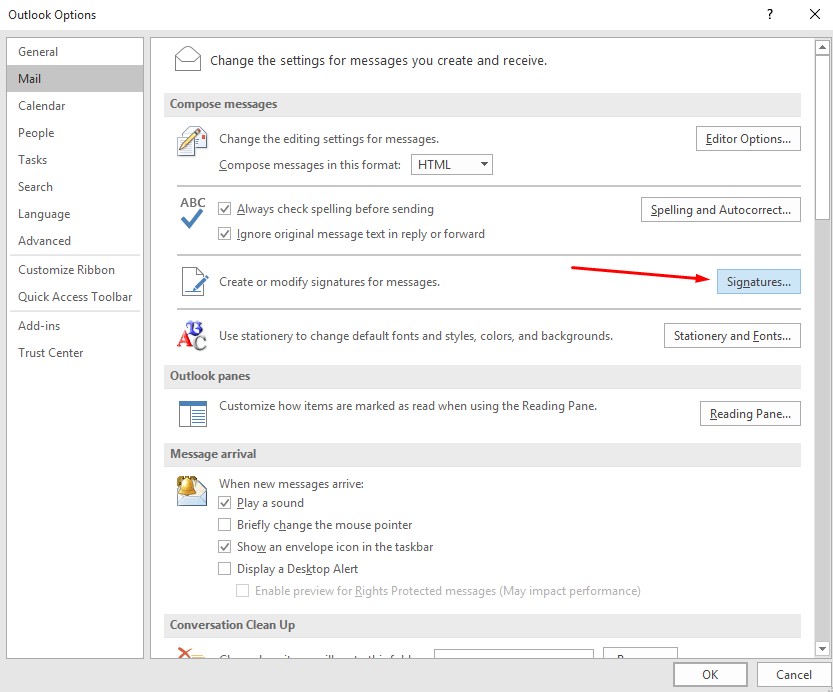Click the ABC spelling checkmark icon

coord(192,212)
